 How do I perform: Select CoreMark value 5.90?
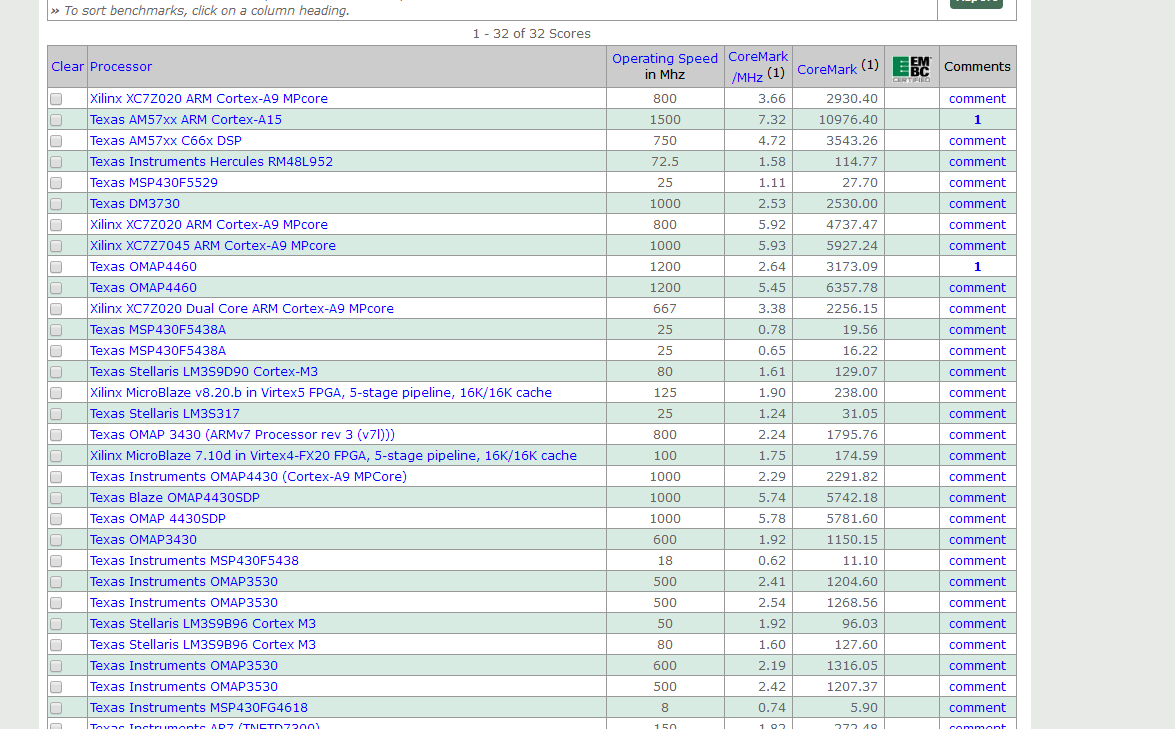(x=863, y=707)
